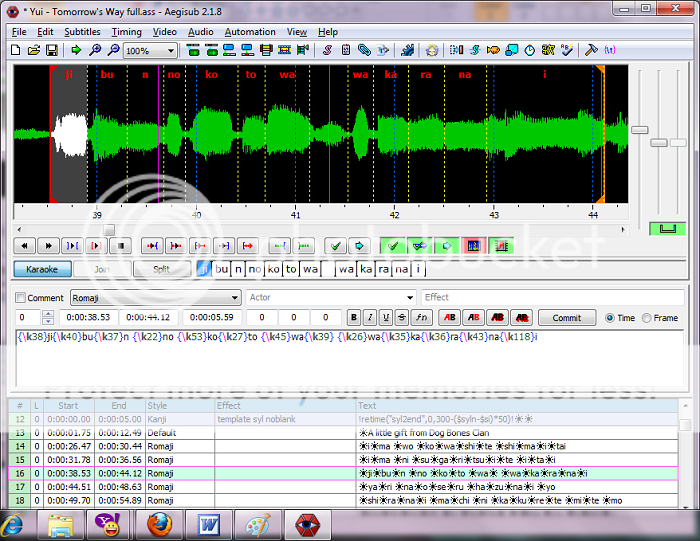Open the Styles Manager icon in toolbar

(327, 50)
